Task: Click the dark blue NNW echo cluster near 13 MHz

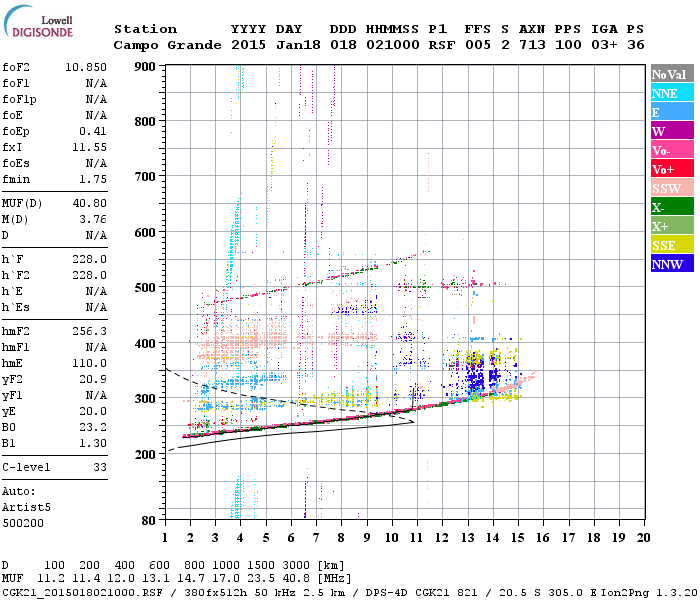Action: (x=475, y=376)
